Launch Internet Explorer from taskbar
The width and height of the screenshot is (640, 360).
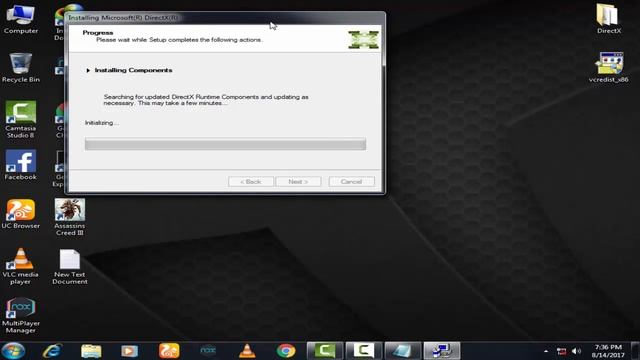tap(52, 351)
